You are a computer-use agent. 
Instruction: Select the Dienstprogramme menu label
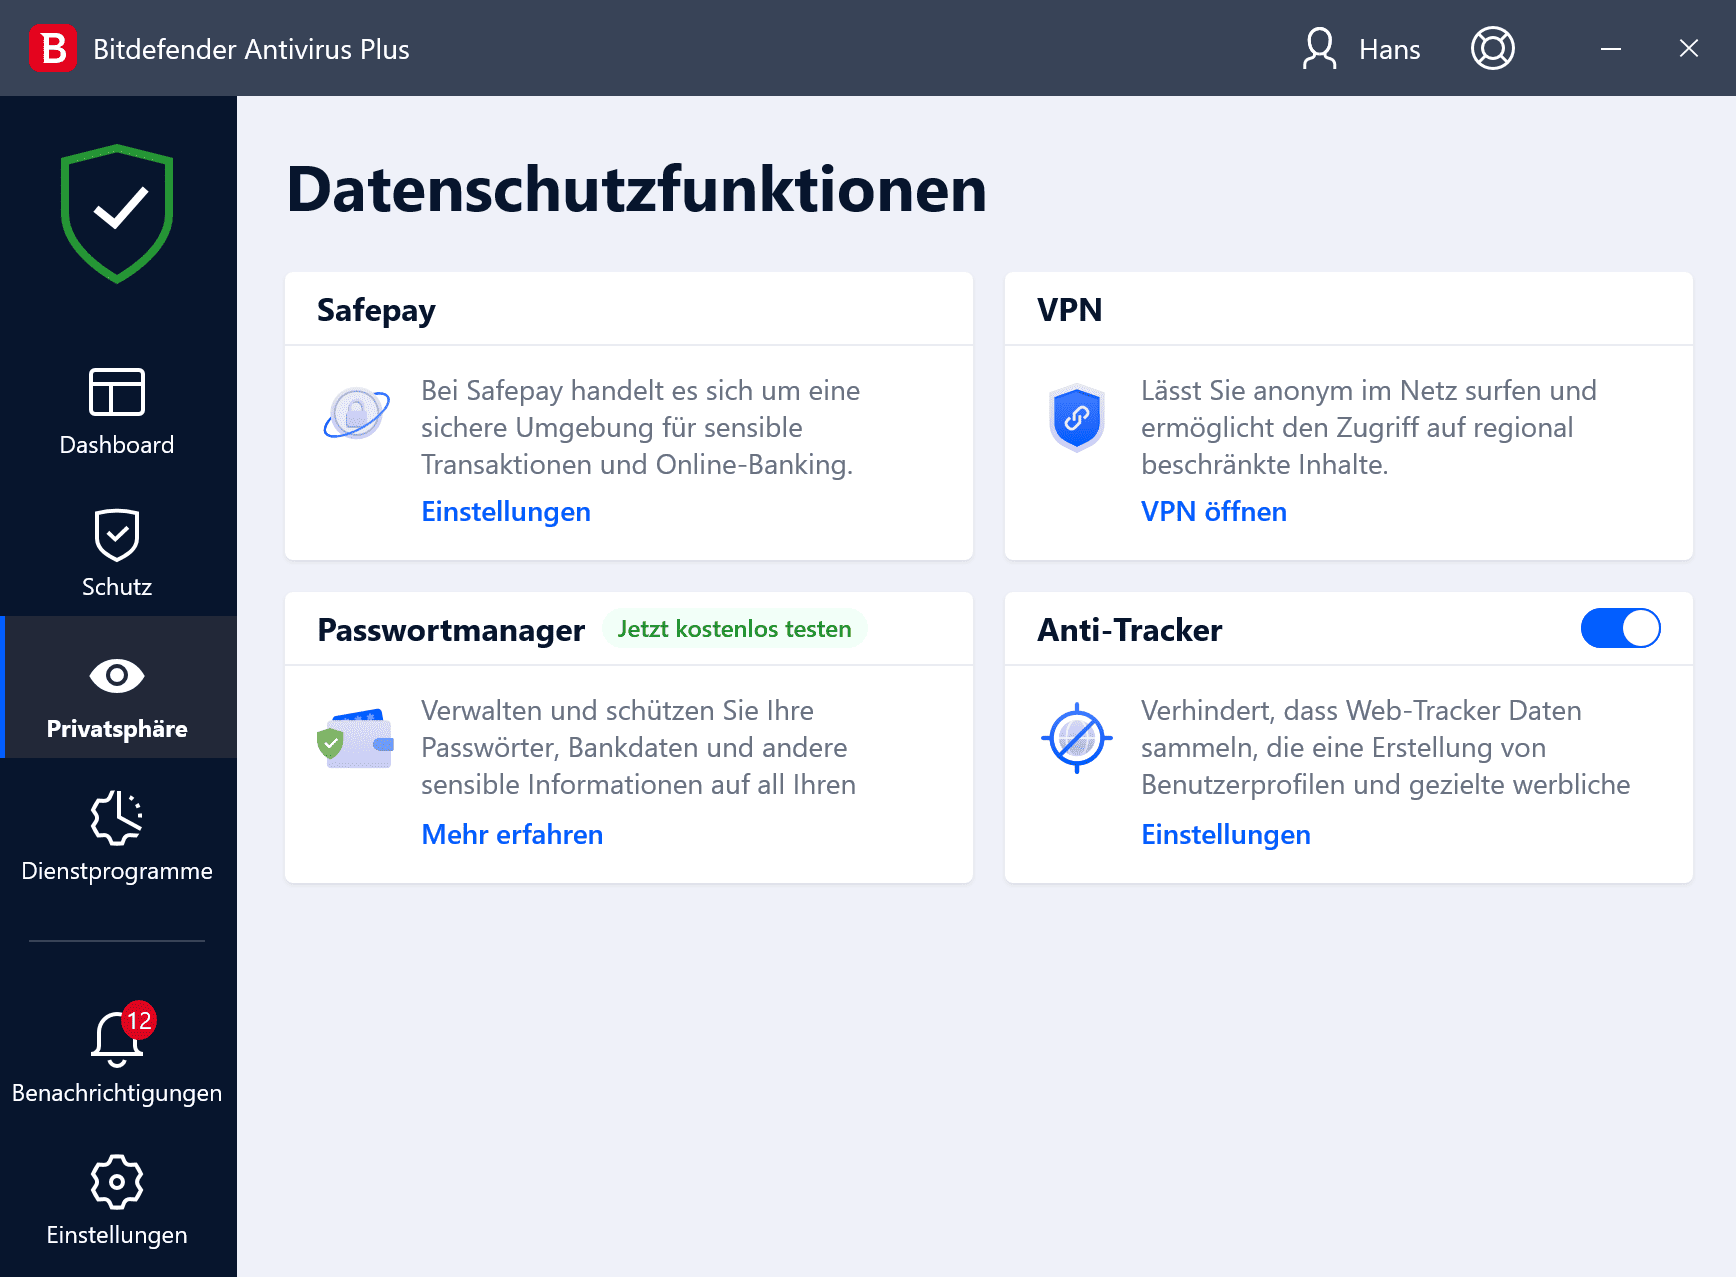(x=117, y=871)
